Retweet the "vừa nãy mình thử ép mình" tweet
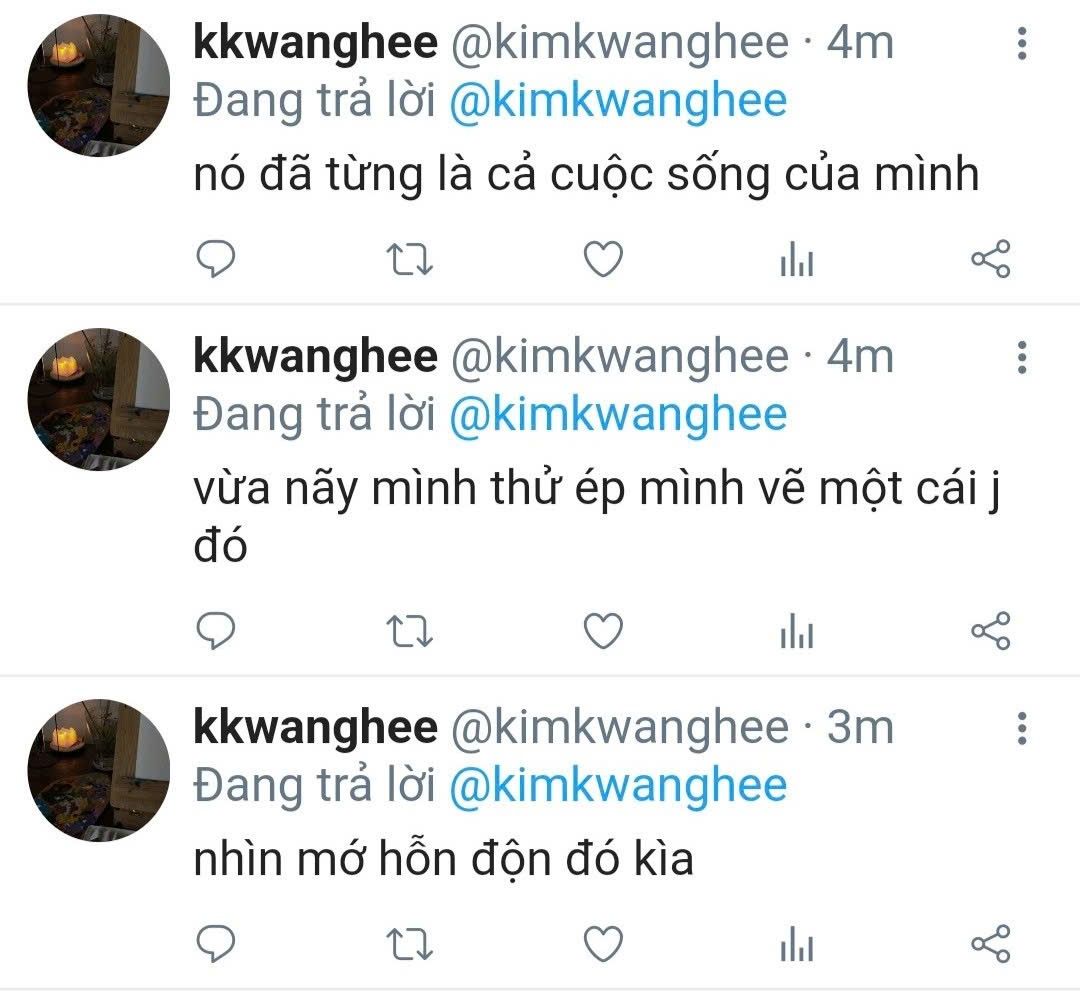The image size is (1080, 991). tap(409, 632)
